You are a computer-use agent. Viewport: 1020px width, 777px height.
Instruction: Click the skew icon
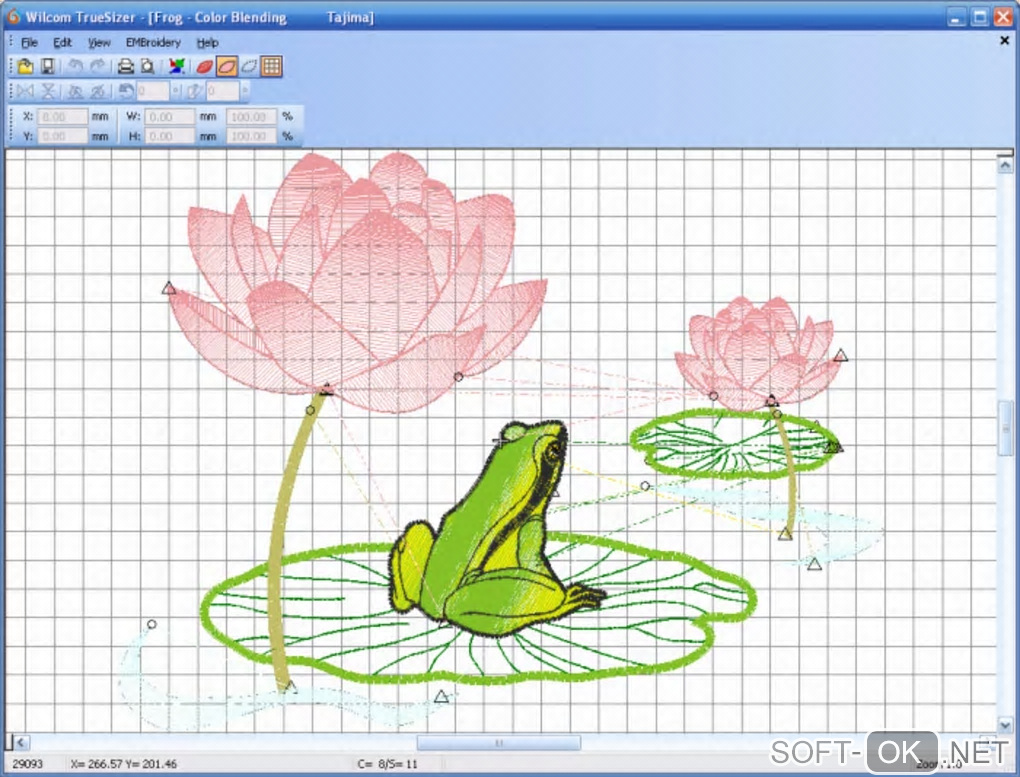194,91
